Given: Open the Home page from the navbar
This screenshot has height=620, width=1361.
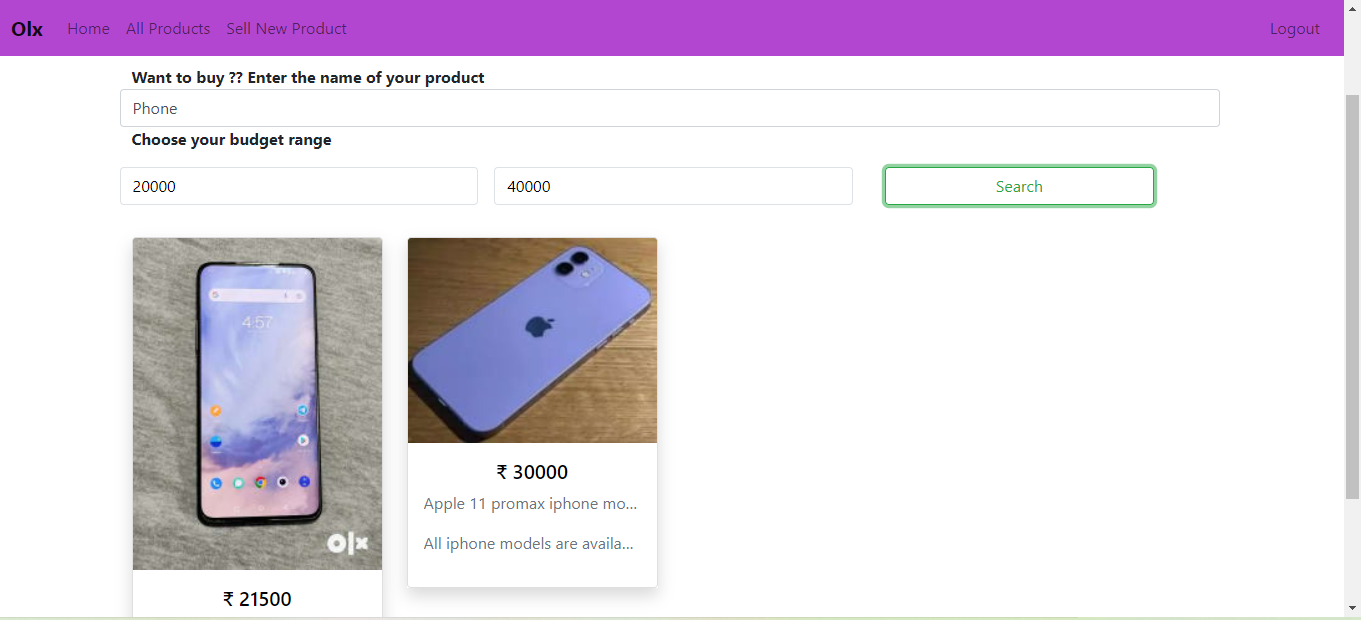Looking at the screenshot, I should pyautogui.click(x=88, y=28).
